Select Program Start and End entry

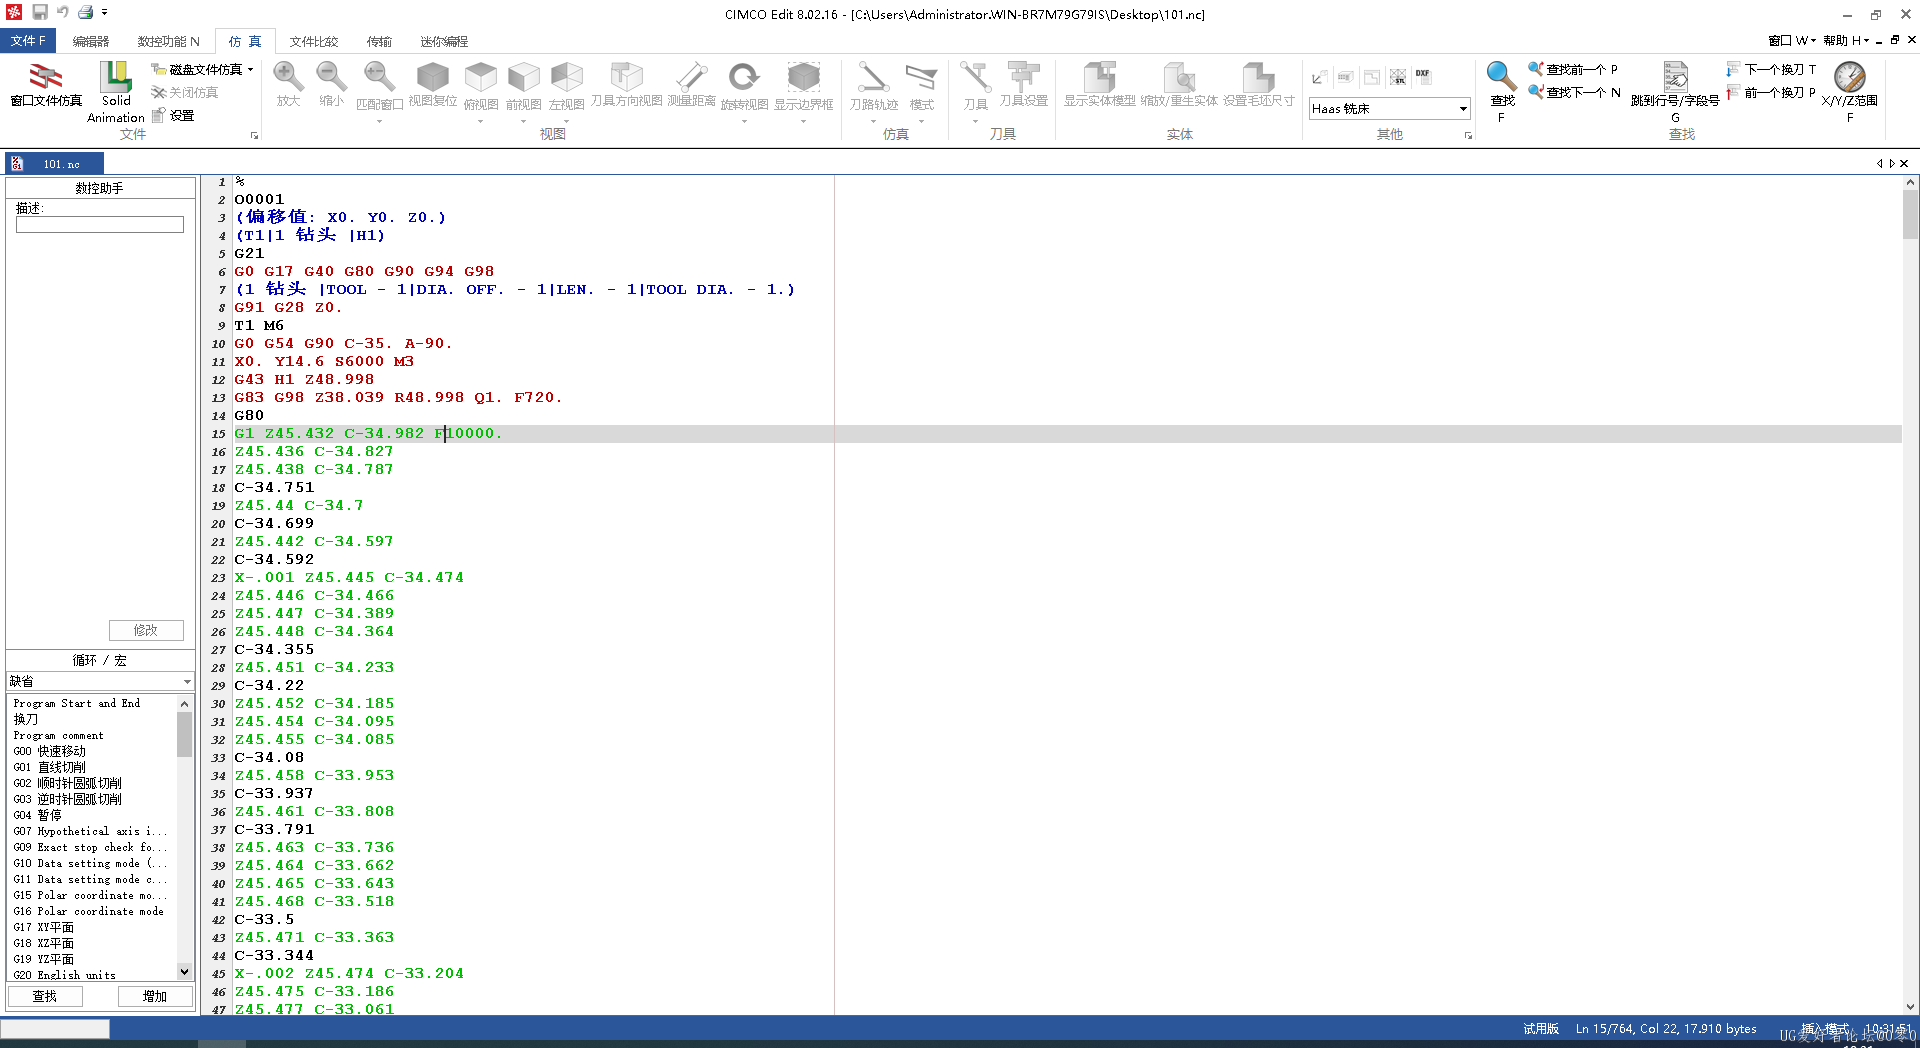[x=77, y=703]
